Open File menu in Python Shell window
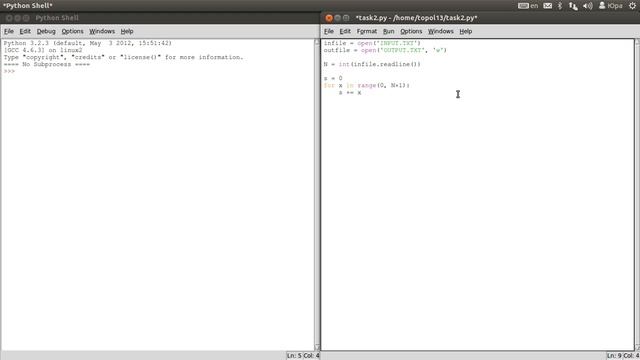The height and width of the screenshot is (360, 640). click(x=9, y=31)
